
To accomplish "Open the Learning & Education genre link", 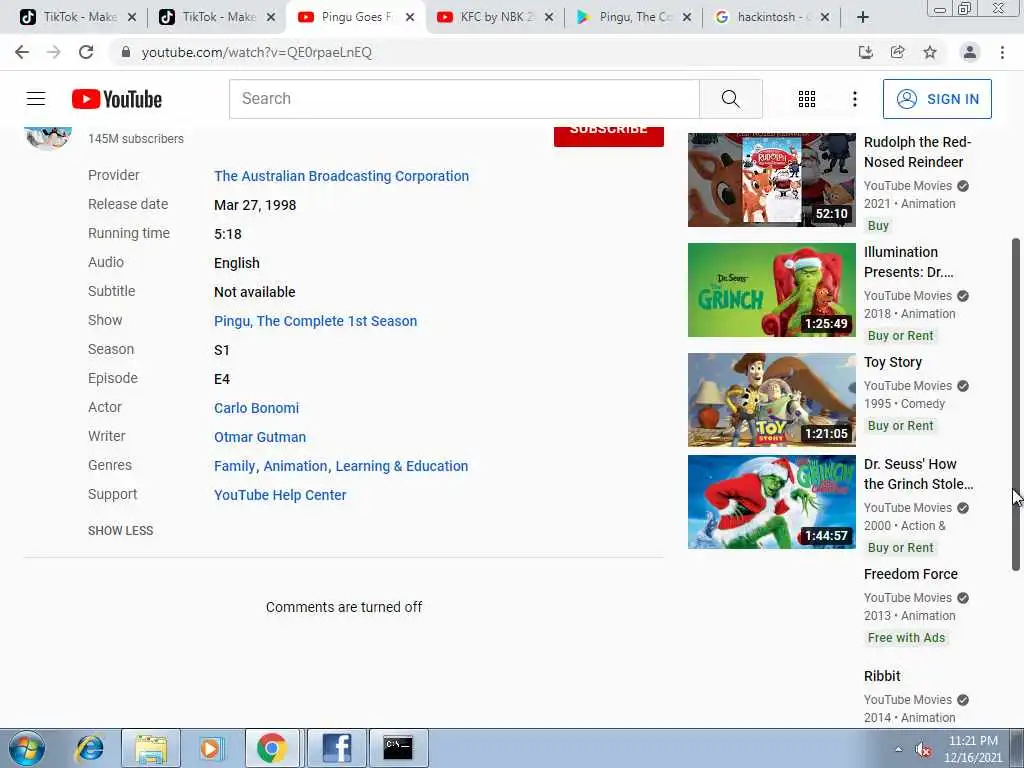I will (x=402, y=466).
